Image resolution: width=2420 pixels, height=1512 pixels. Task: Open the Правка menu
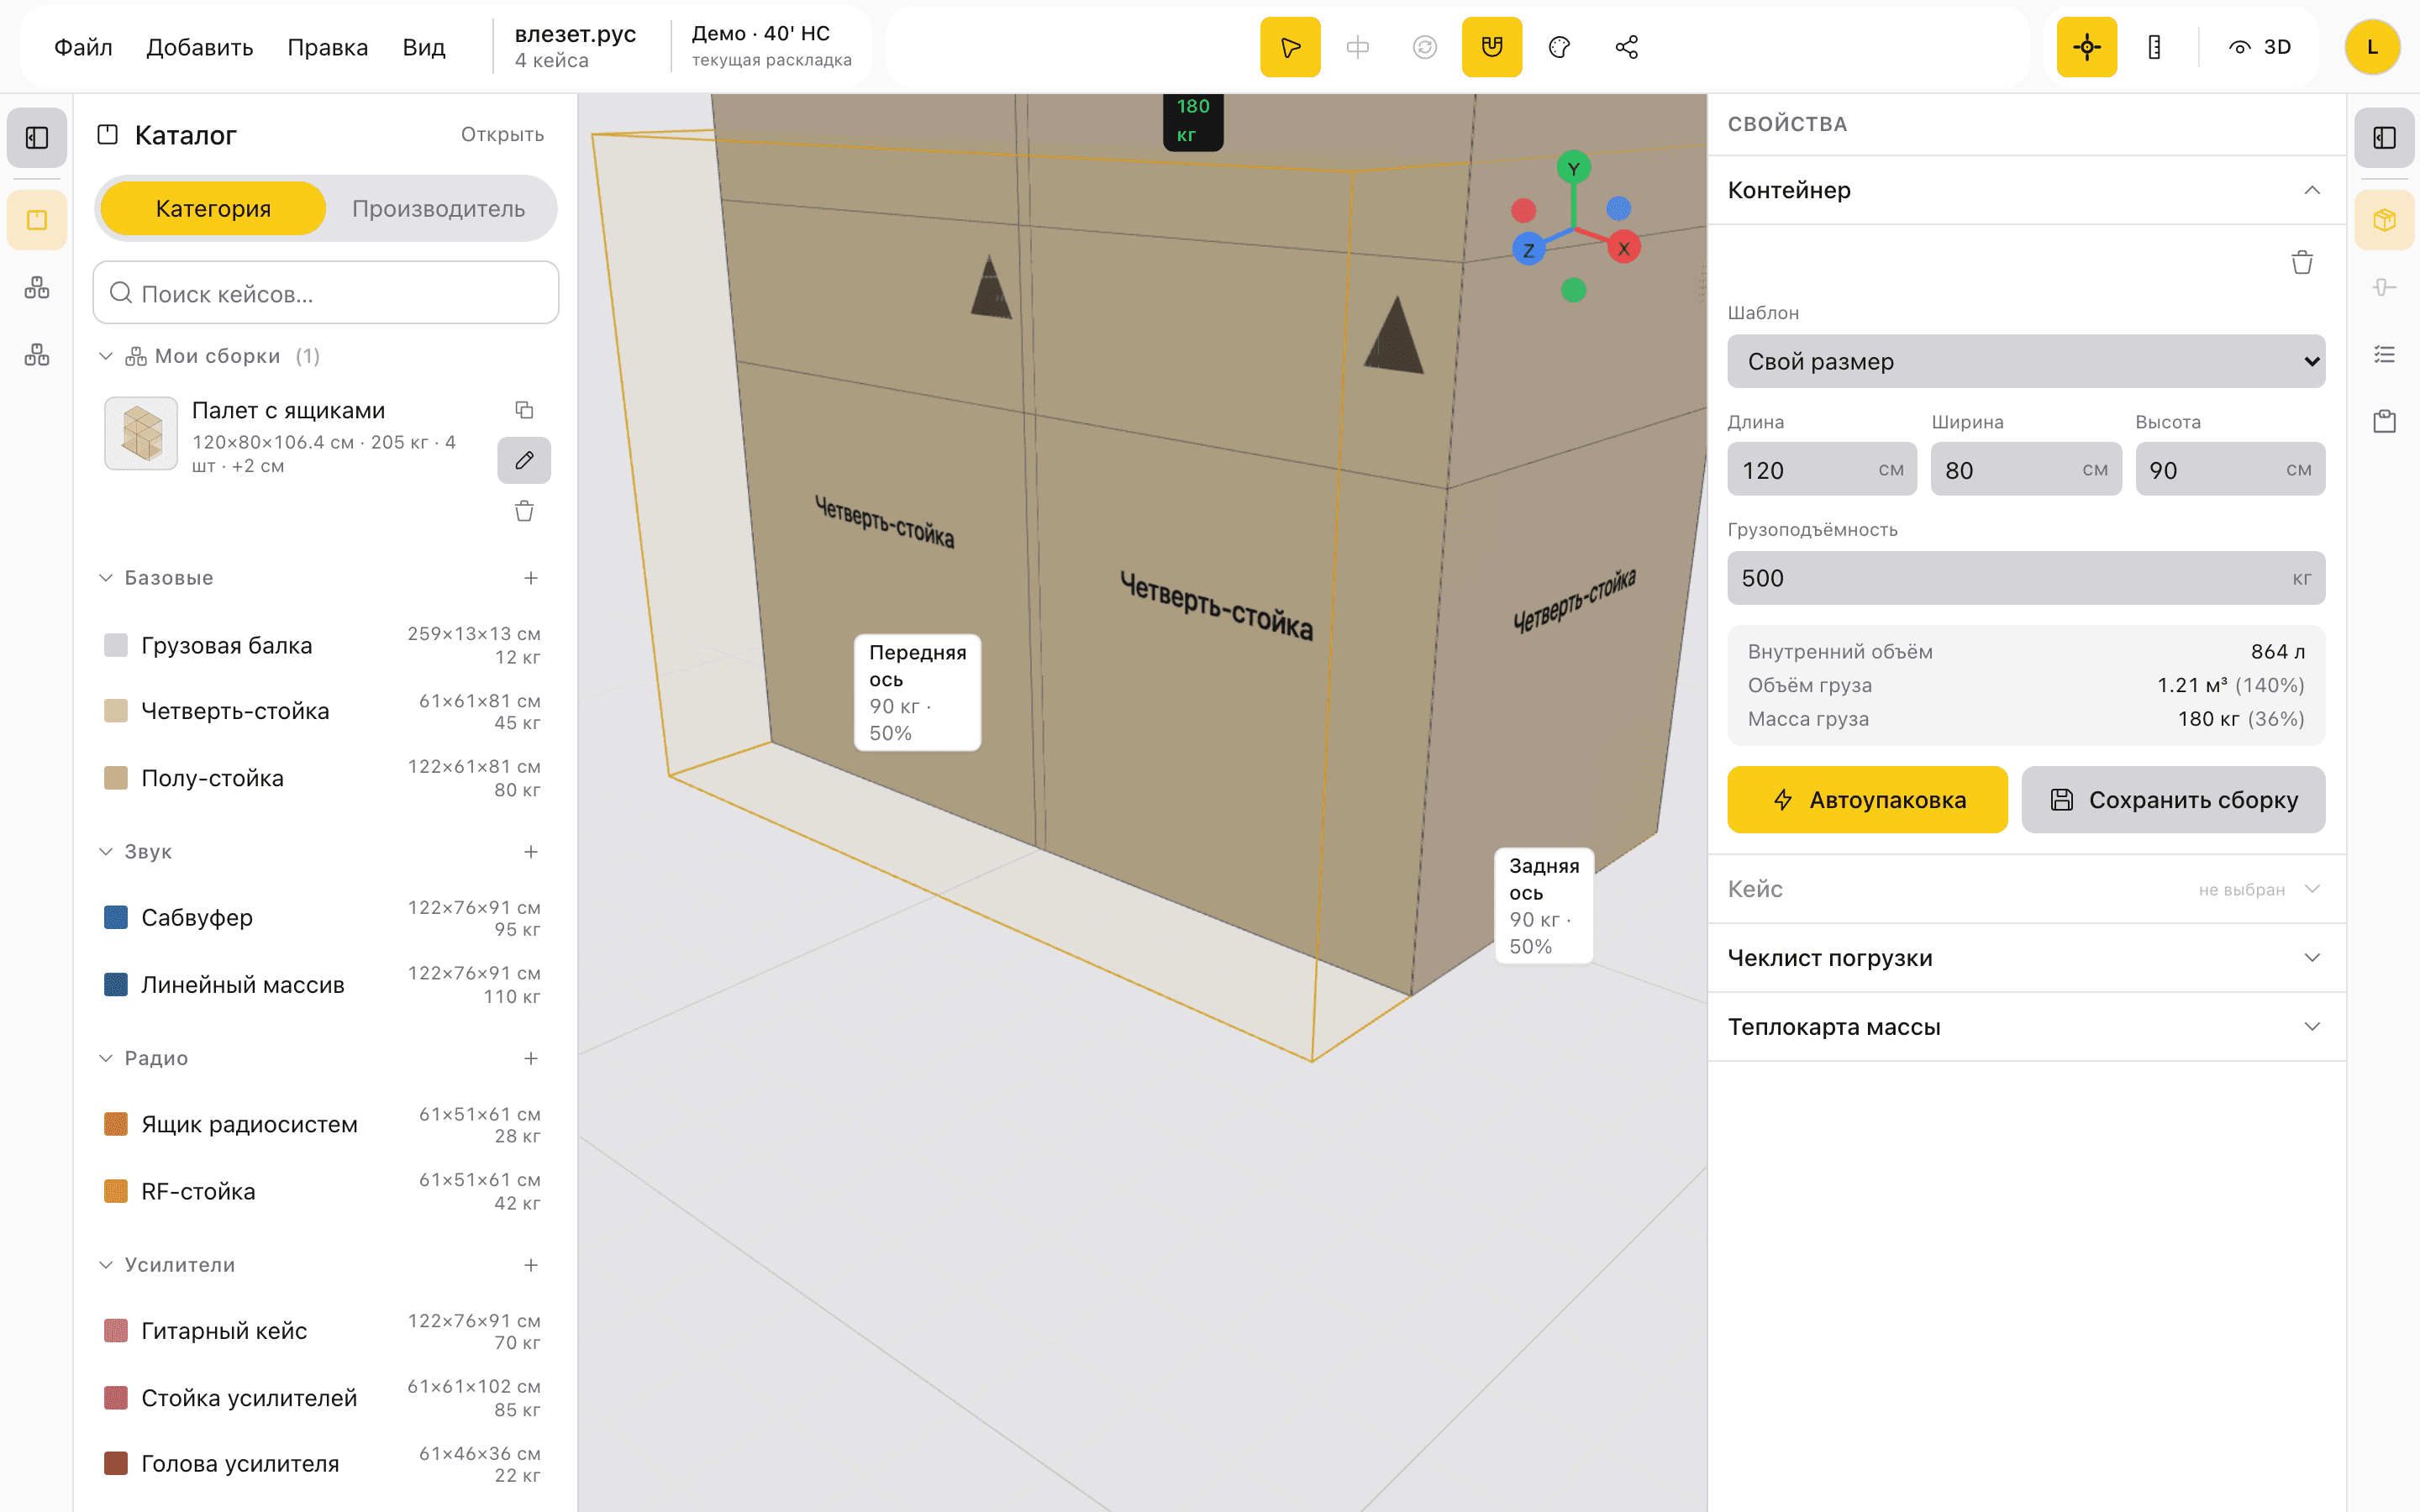[328, 47]
